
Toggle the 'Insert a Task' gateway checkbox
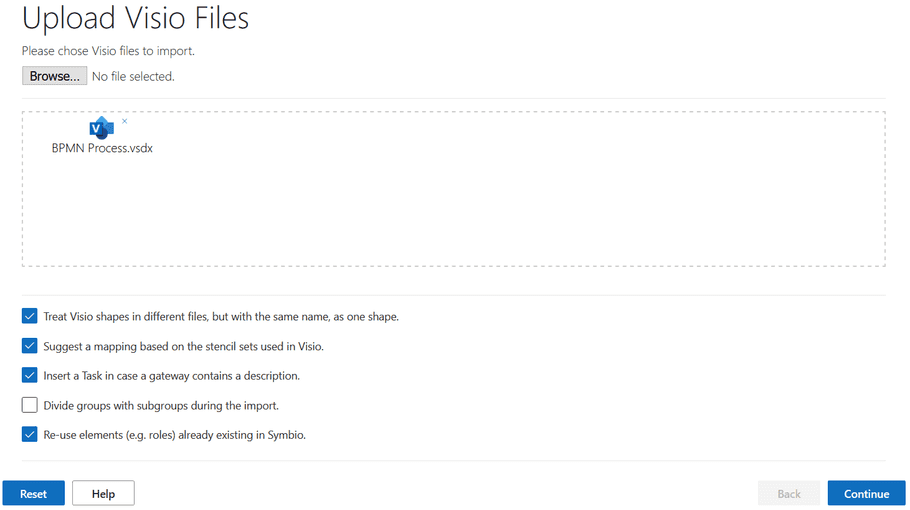30,375
